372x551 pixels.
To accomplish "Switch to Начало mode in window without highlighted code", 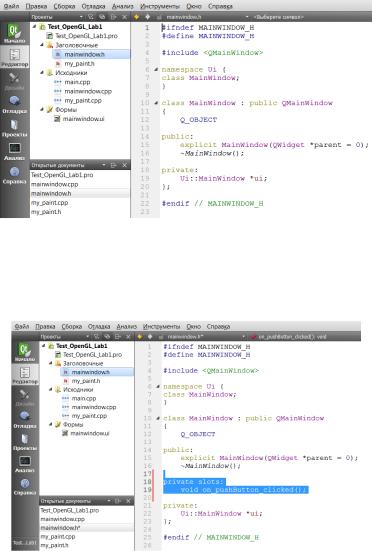I will (14, 34).
